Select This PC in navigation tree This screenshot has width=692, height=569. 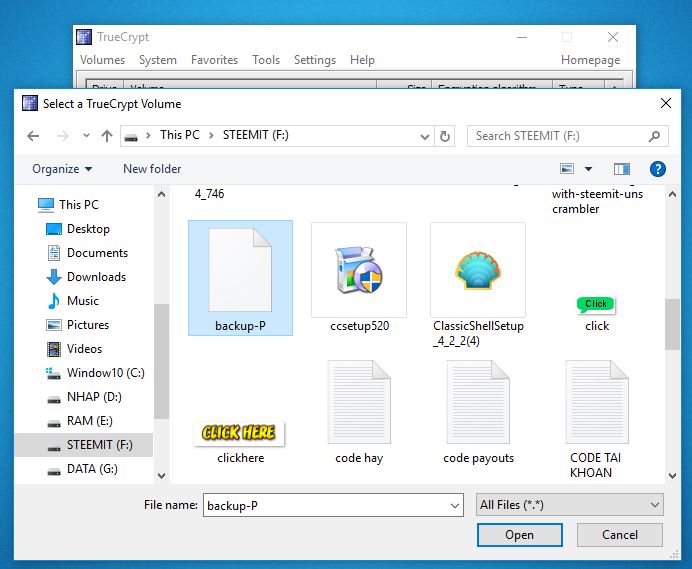[x=68, y=205]
